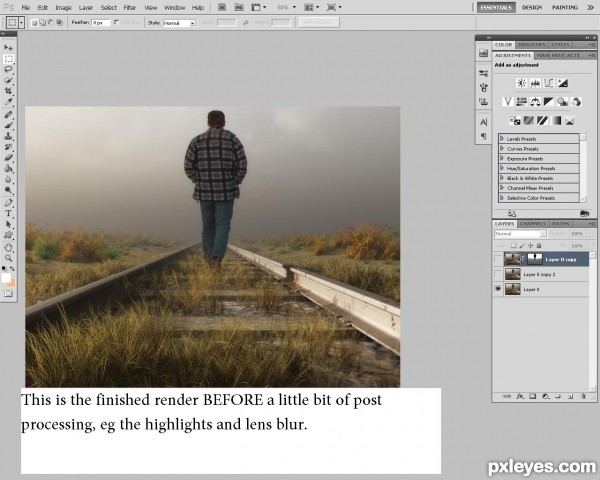Expand Channel Mixer Presets
600x480 pixels.
[502, 188]
